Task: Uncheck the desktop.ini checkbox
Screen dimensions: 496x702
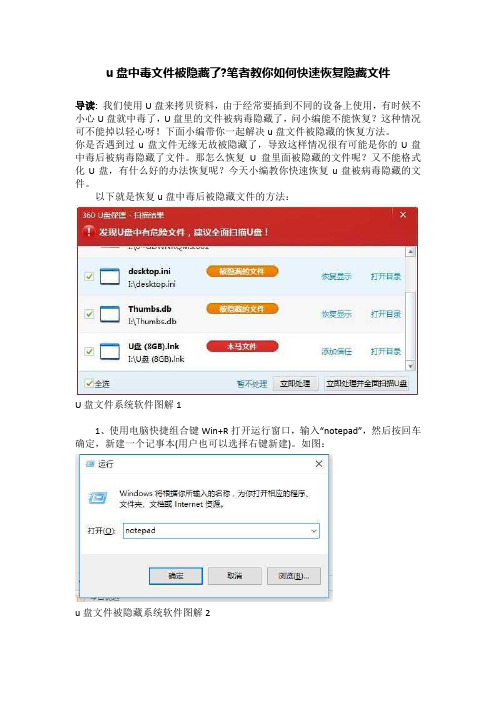Action: [x=89, y=277]
